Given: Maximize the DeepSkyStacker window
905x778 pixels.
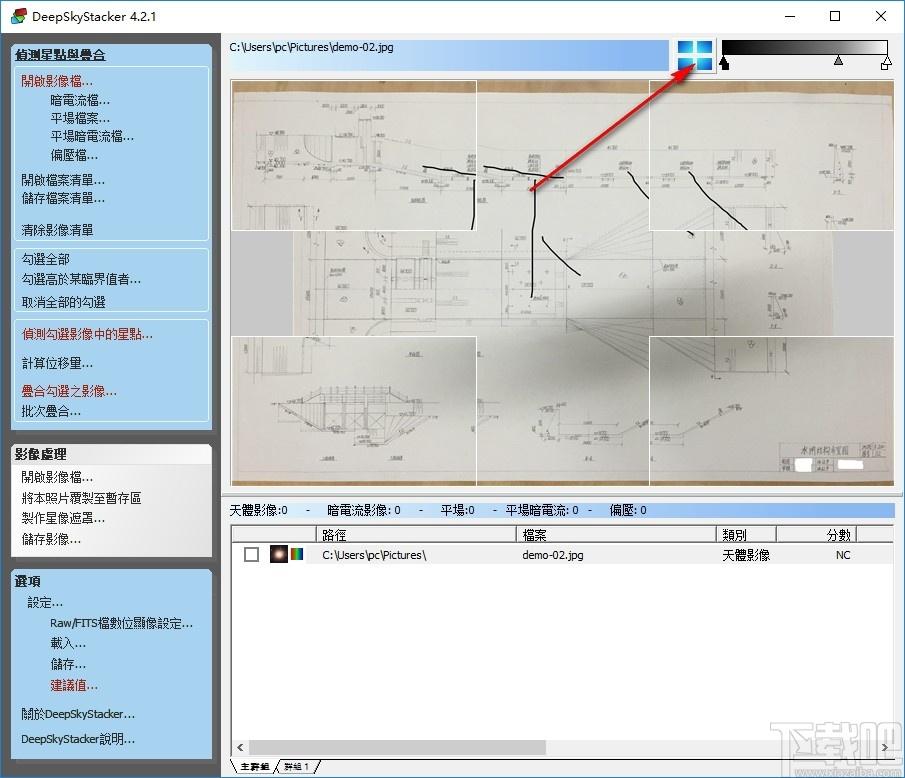Looking at the screenshot, I should tap(835, 16).
